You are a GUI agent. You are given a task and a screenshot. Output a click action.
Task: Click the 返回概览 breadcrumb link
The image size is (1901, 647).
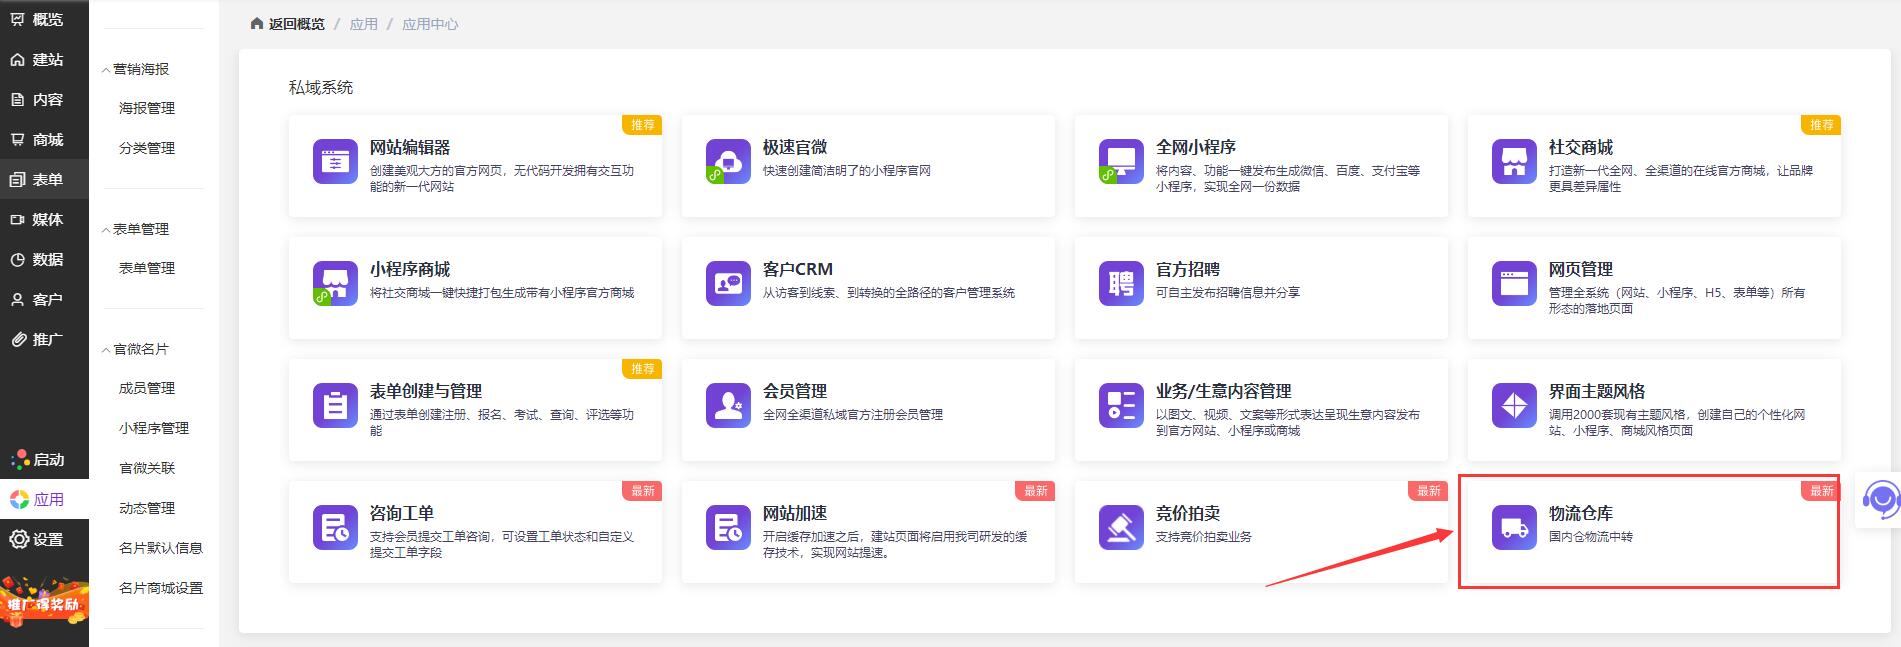297,24
